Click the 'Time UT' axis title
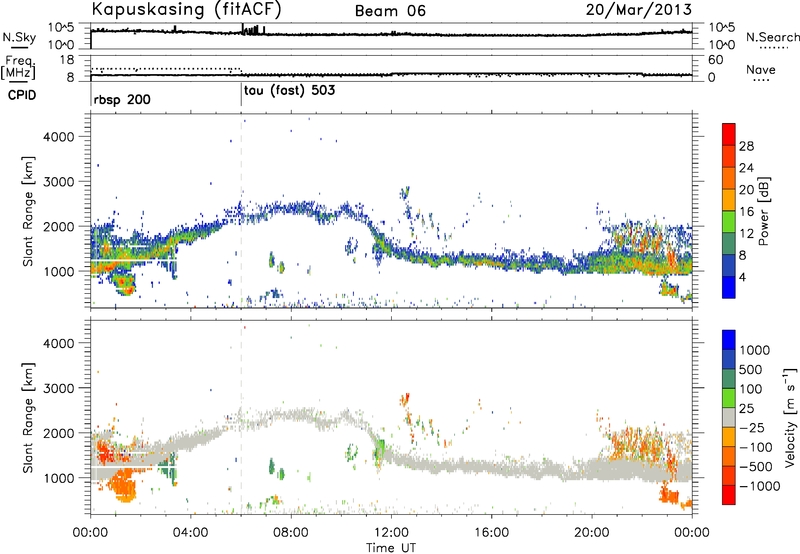 pos(391,548)
